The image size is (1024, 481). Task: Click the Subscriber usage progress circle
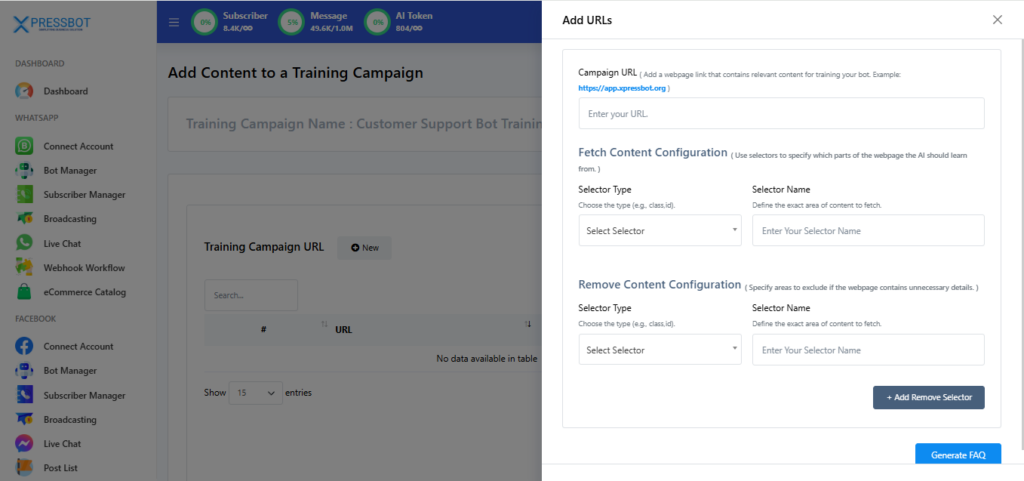click(206, 22)
